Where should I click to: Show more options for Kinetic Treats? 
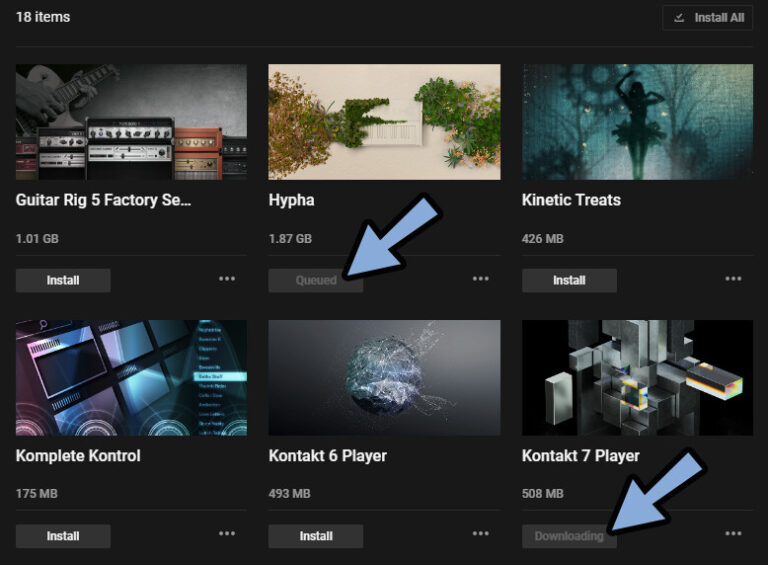point(734,279)
